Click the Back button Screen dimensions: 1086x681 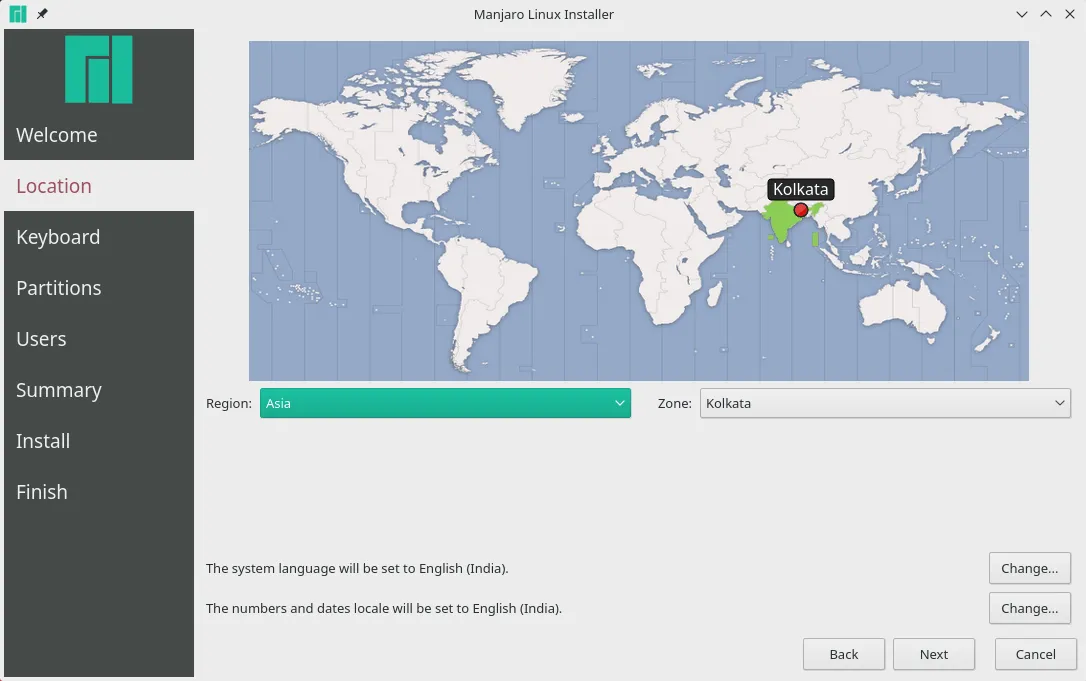pyautogui.click(x=844, y=654)
